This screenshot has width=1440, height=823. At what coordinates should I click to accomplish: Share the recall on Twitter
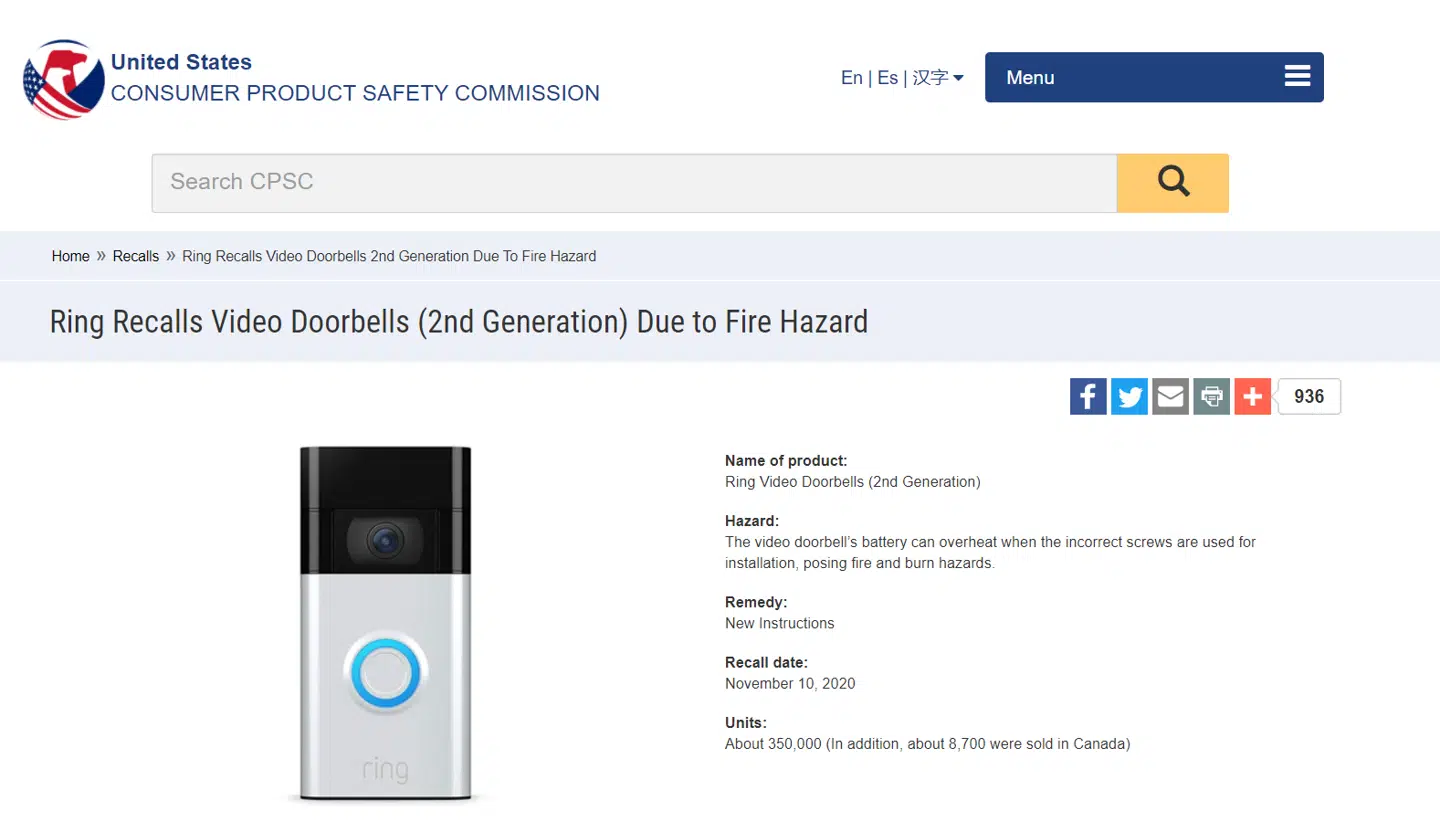pyautogui.click(x=1129, y=397)
